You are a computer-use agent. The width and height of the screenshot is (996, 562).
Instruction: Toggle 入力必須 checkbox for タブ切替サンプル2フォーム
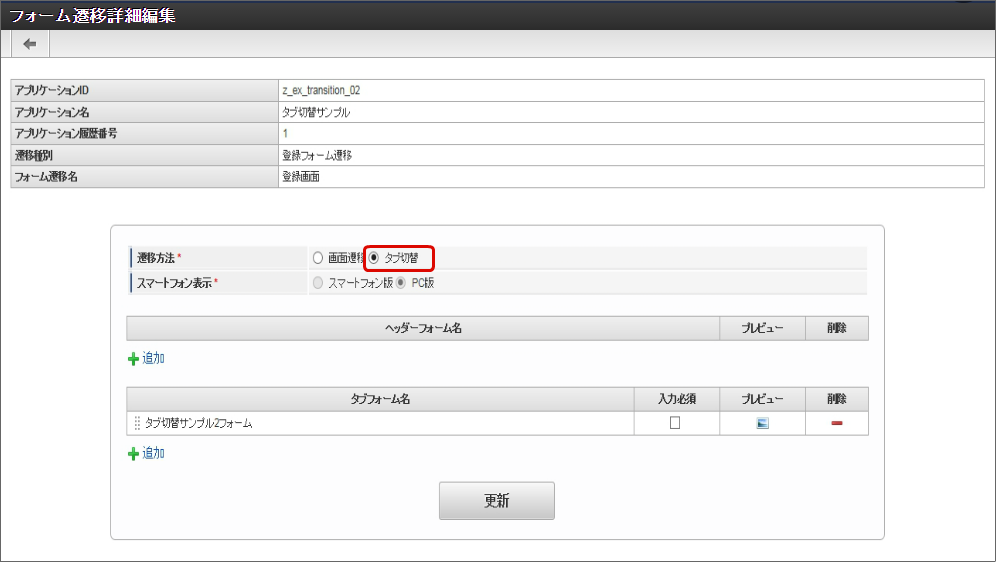tap(675, 423)
